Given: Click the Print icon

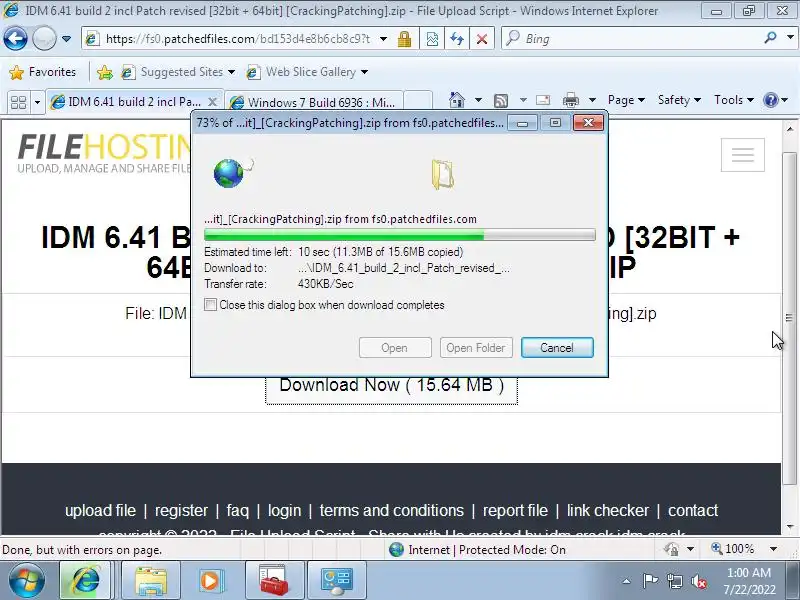Looking at the screenshot, I should 570,100.
